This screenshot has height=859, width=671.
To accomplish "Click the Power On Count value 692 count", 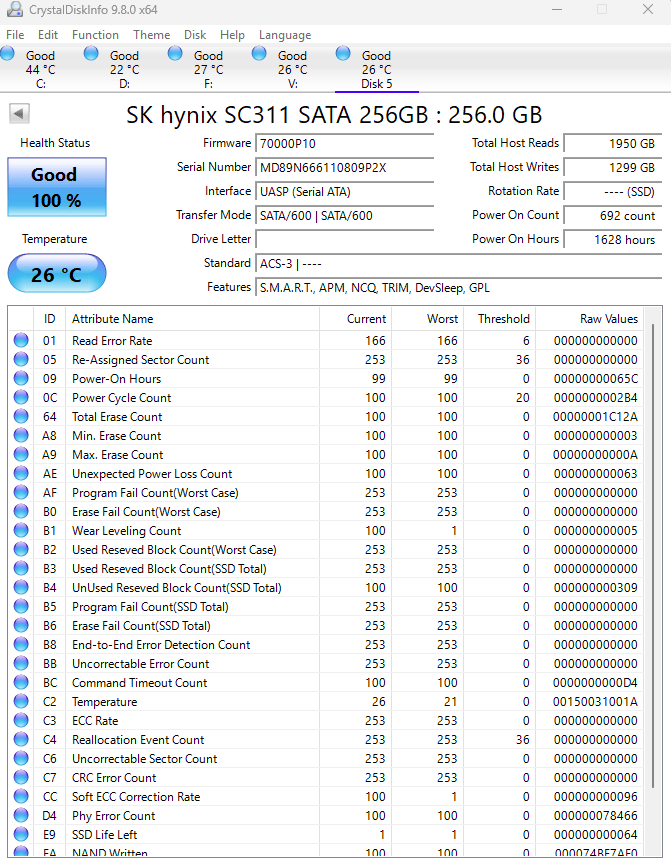I will [612, 215].
